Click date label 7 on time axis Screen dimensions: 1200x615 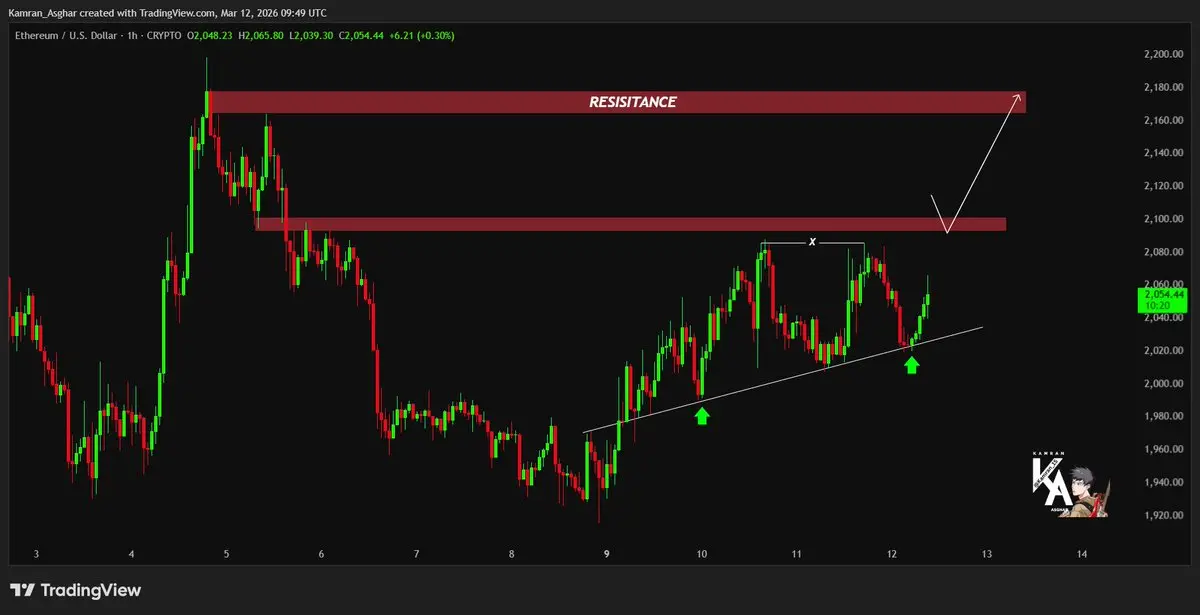click(x=416, y=554)
